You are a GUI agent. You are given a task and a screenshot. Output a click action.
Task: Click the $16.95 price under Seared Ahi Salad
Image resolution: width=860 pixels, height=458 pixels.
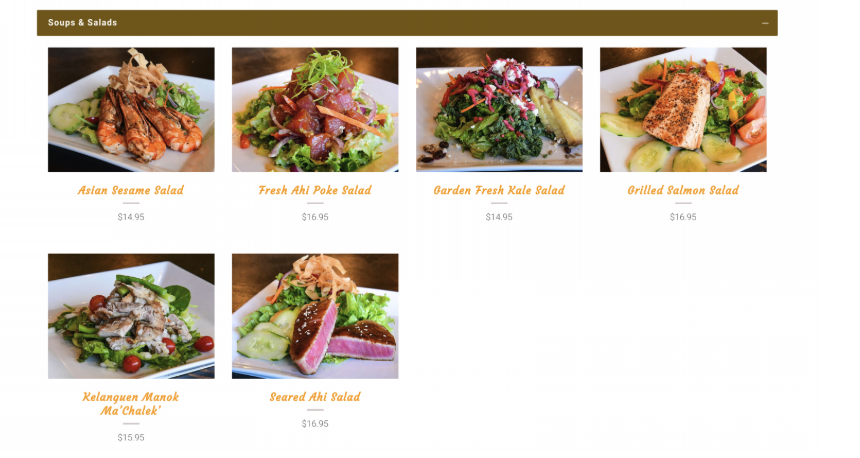tap(315, 424)
